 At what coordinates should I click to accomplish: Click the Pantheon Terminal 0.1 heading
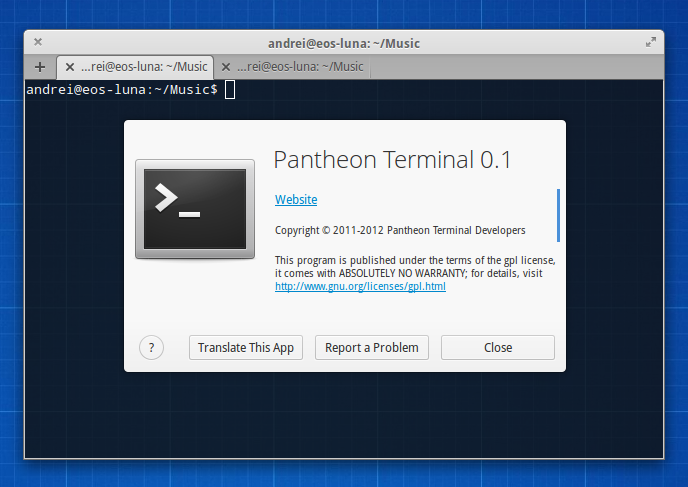(x=392, y=159)
